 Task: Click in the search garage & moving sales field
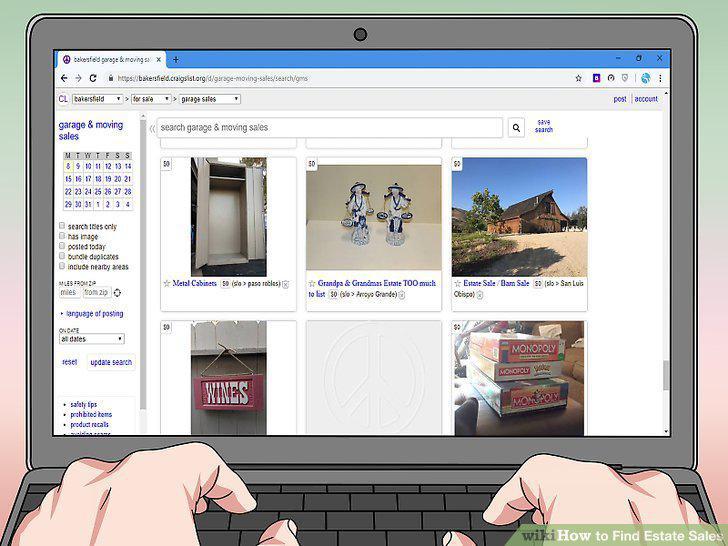[330, 128]
